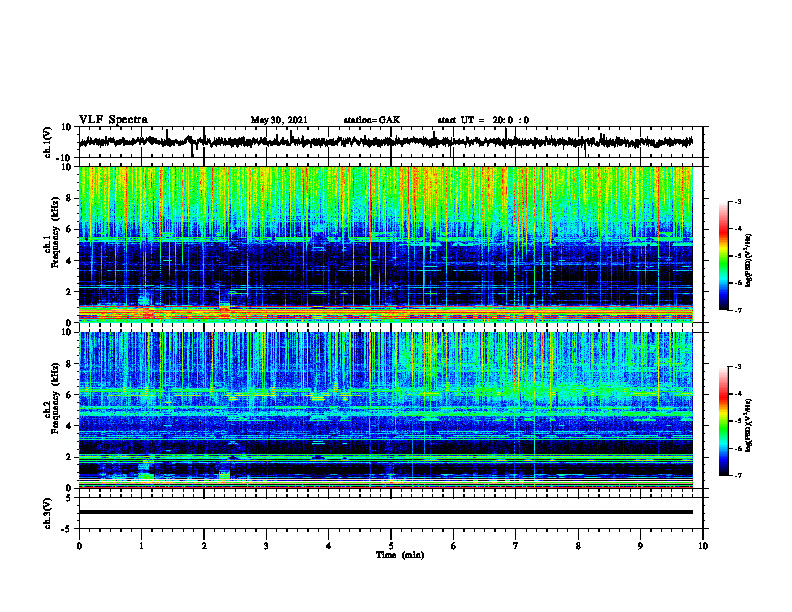This screenshot has width=792, height=612.
Task: Click the ch.1 spectrogram colorbar
Action: click(724, 256)
